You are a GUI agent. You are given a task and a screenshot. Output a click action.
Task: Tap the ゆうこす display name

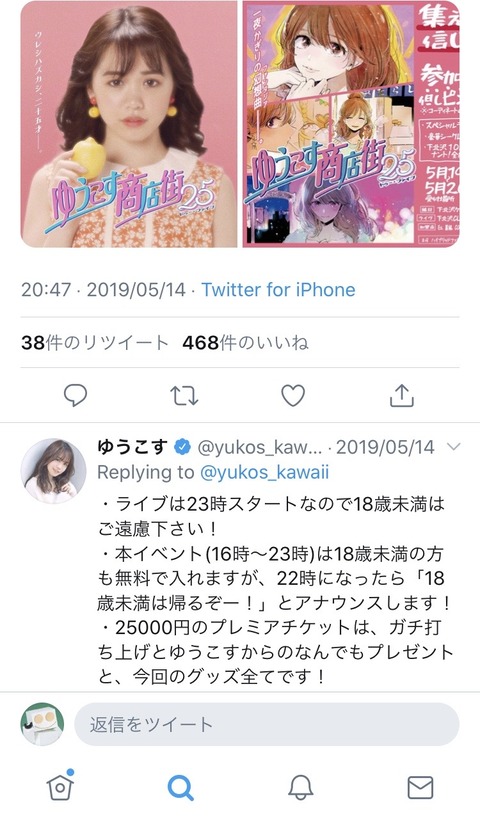click(132, 447)
